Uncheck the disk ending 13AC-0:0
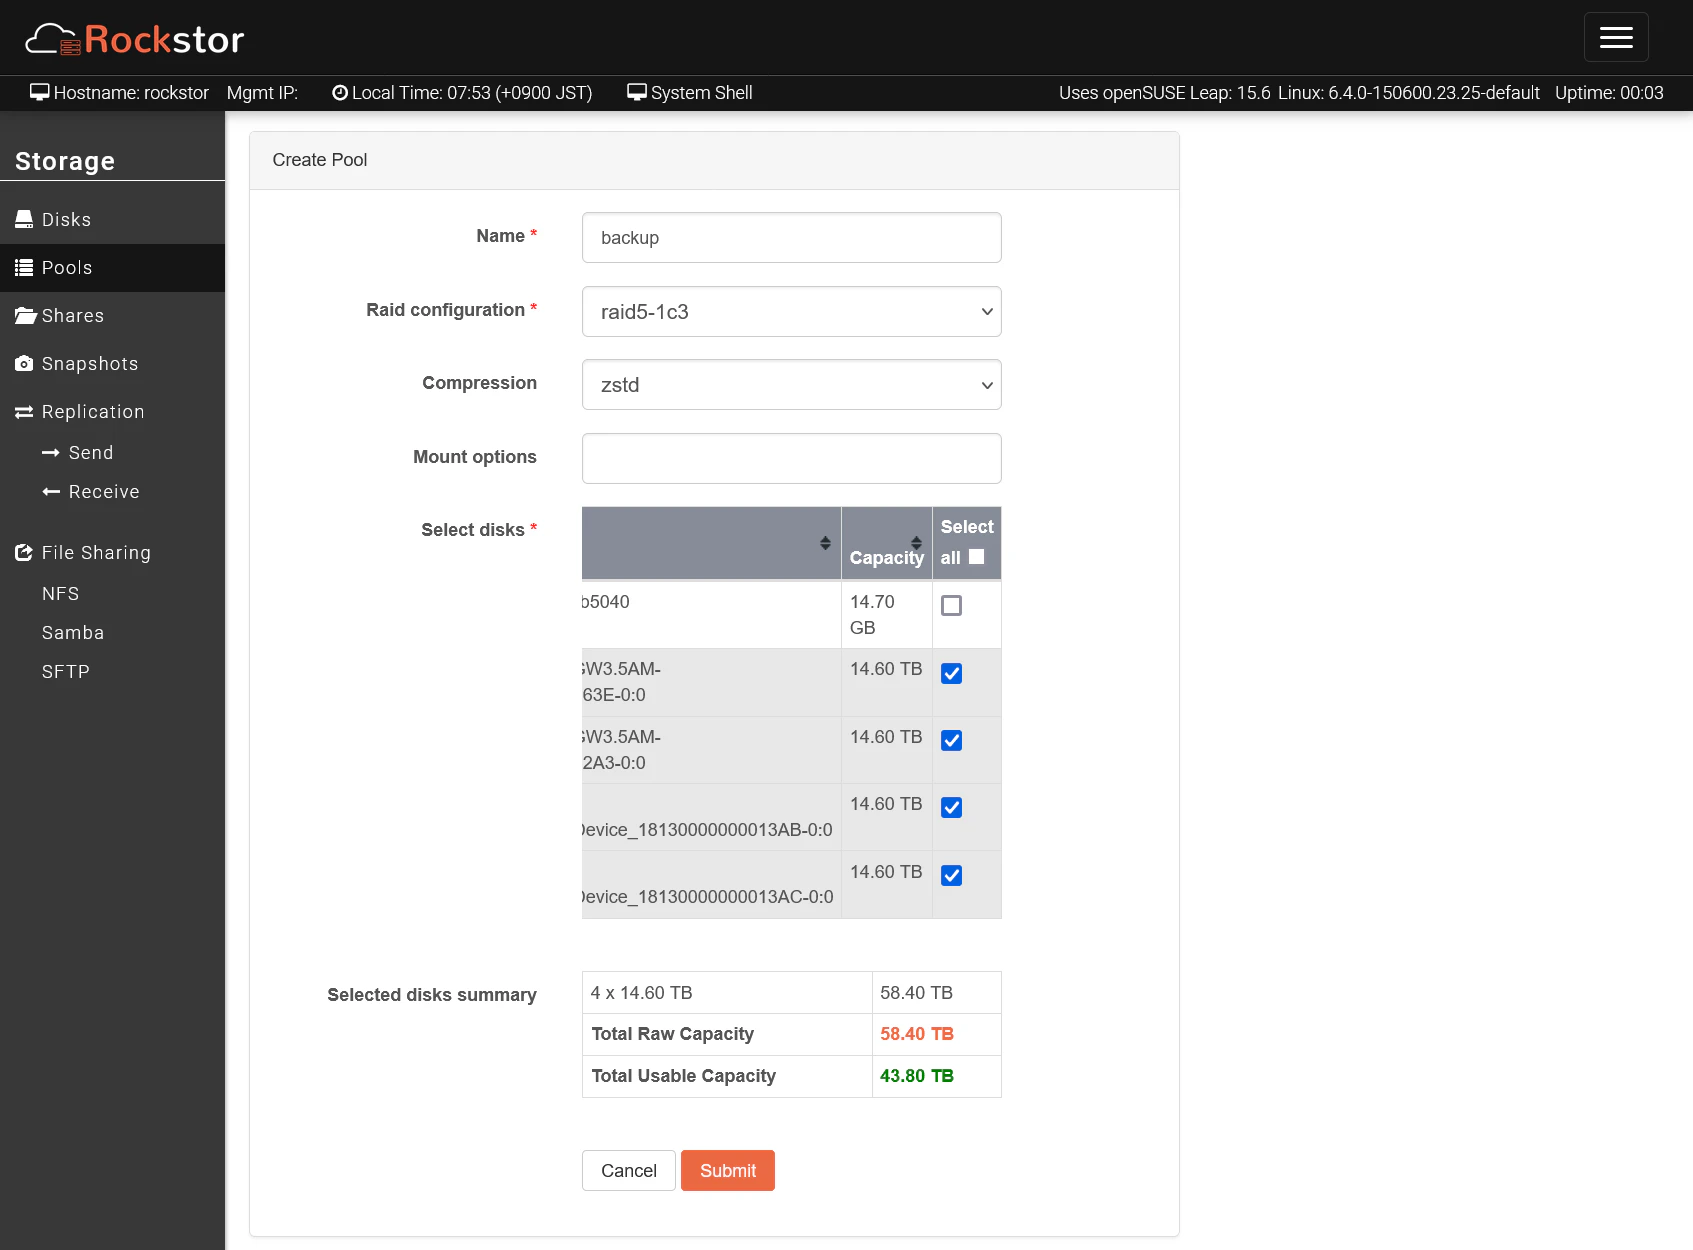Image resolution: width=1693 pixels, height=1250 pixels. (x=952, y=876)
